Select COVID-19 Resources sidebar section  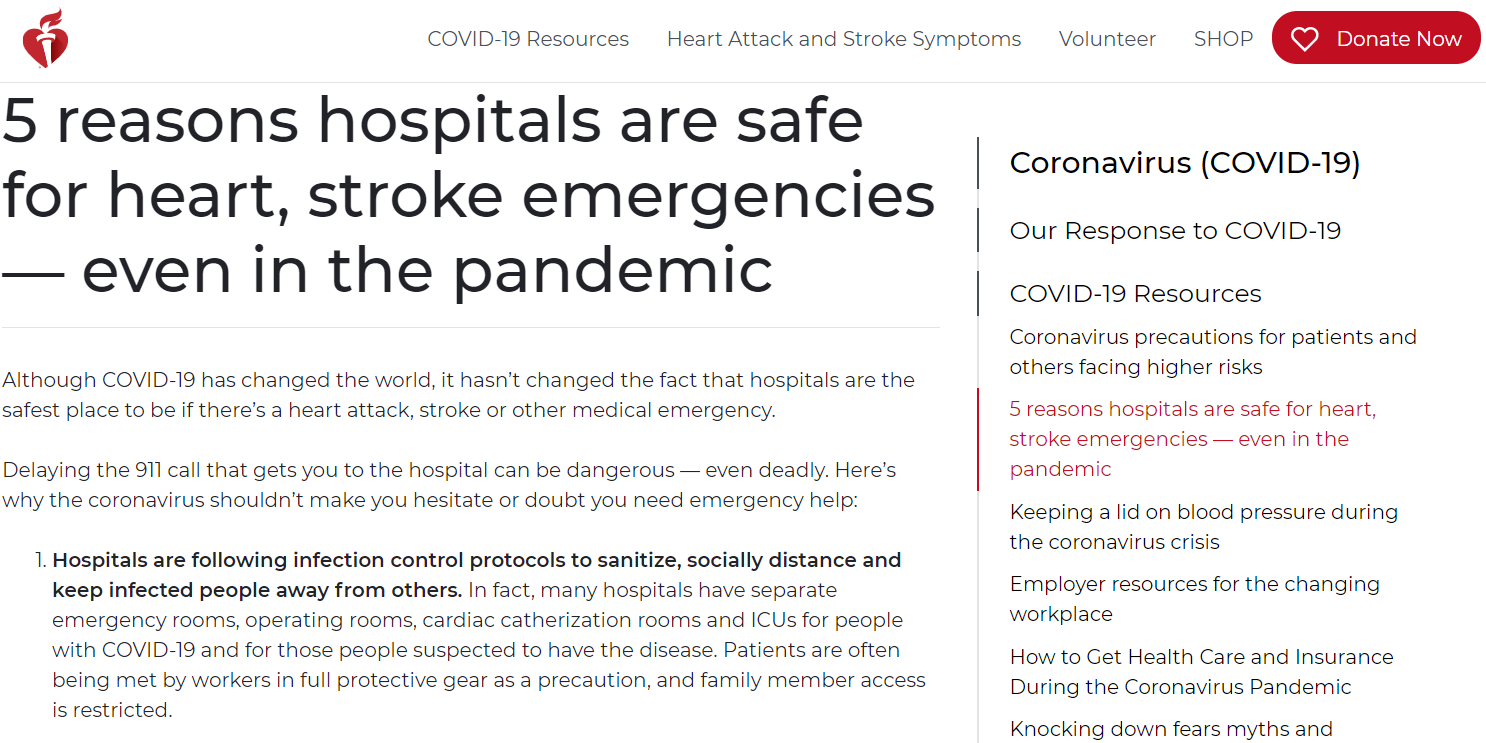click(x=1135, y=294)
